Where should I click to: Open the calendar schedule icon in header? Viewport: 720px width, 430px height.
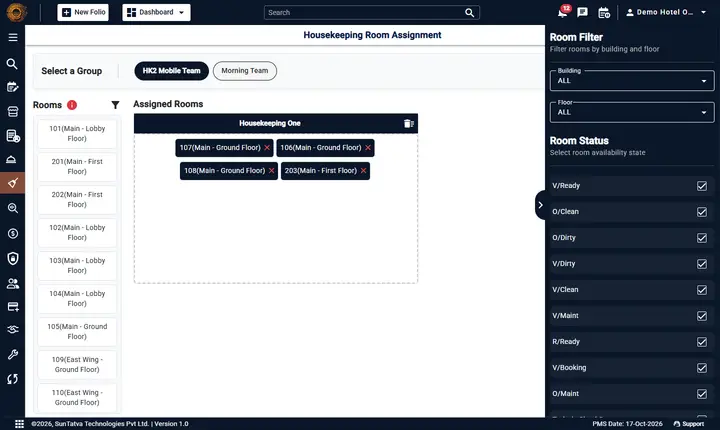(x=604, y=12)
